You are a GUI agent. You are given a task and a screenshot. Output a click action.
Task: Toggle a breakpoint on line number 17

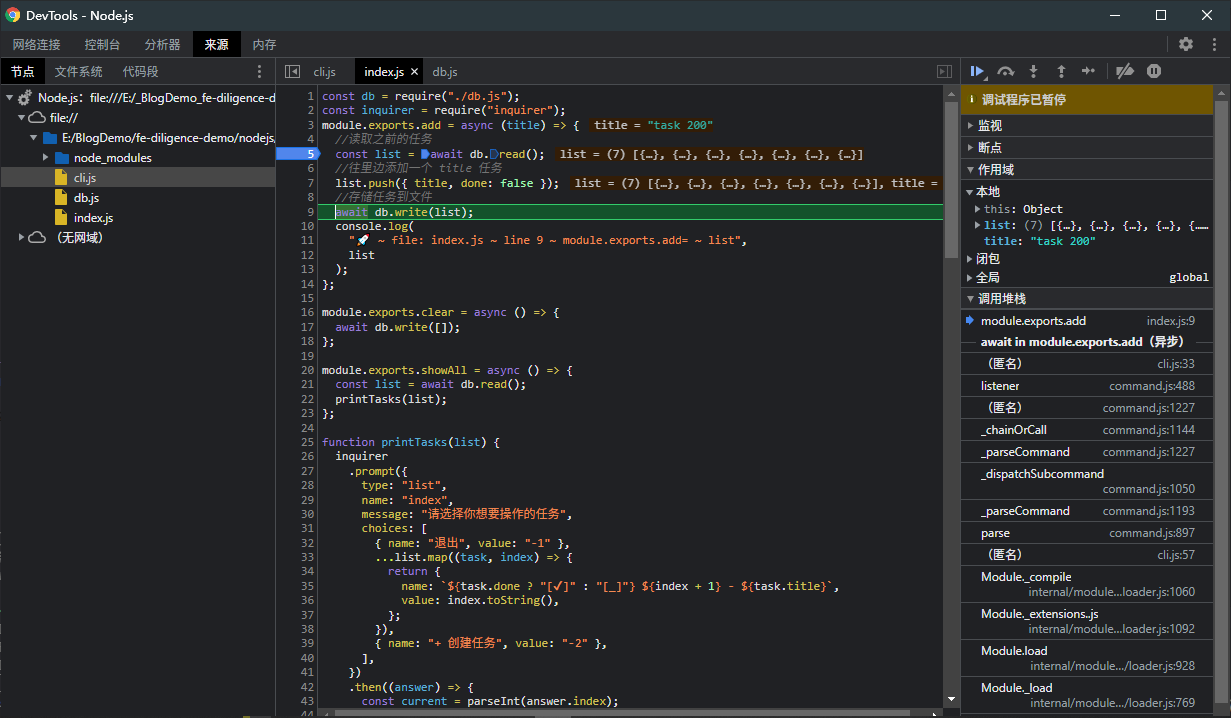pyautogui.click(x=308, y=327)
